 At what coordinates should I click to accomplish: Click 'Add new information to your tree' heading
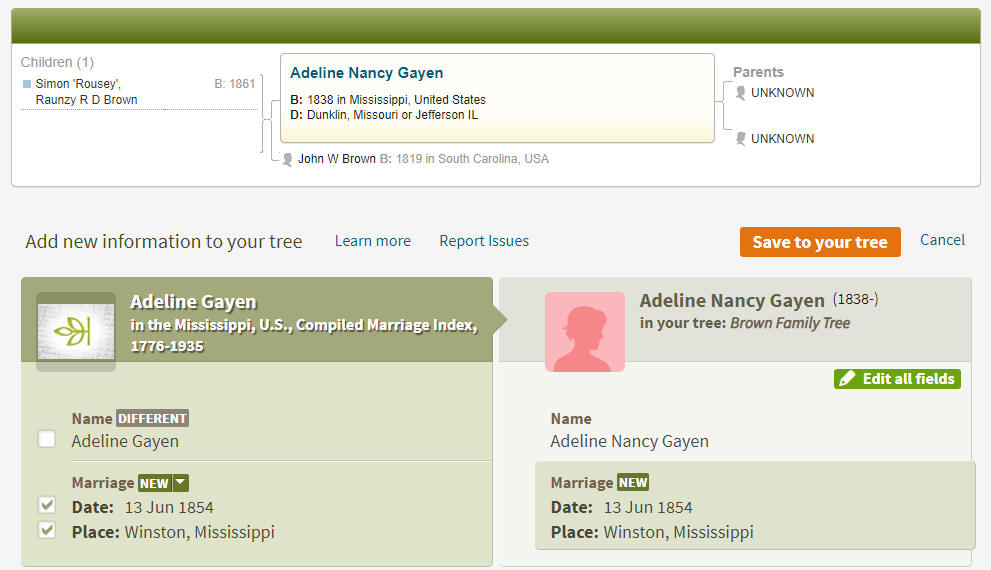(x=164, y=241)
